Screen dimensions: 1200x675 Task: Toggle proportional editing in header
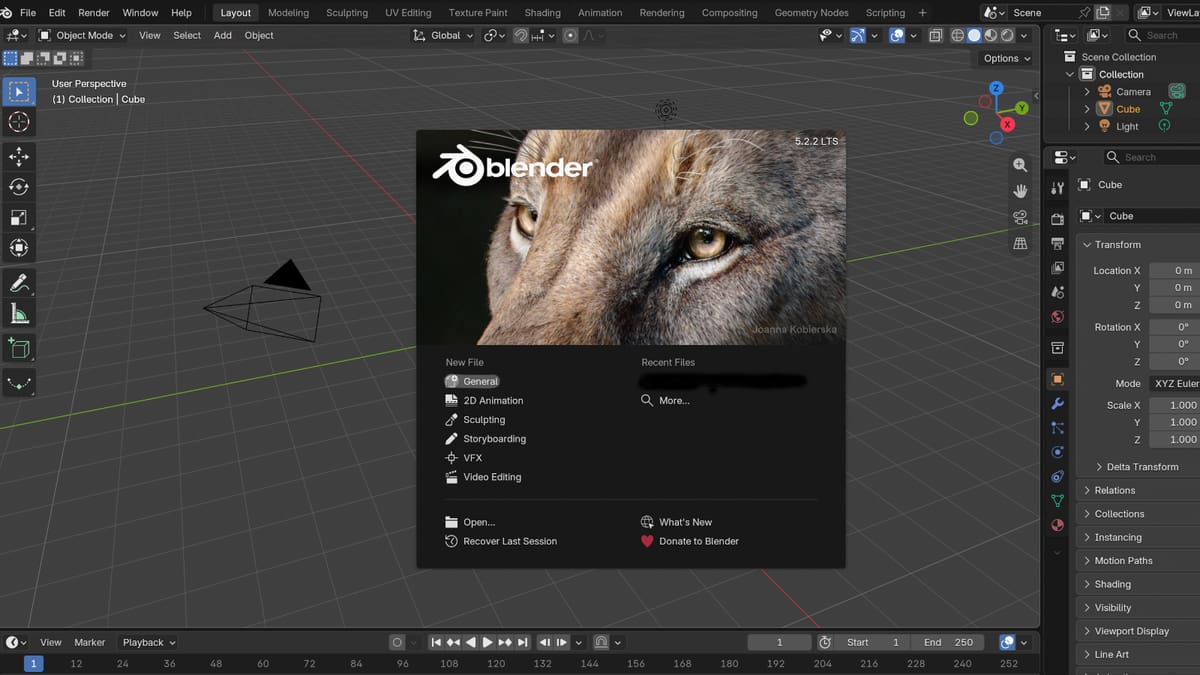(570, 35)
